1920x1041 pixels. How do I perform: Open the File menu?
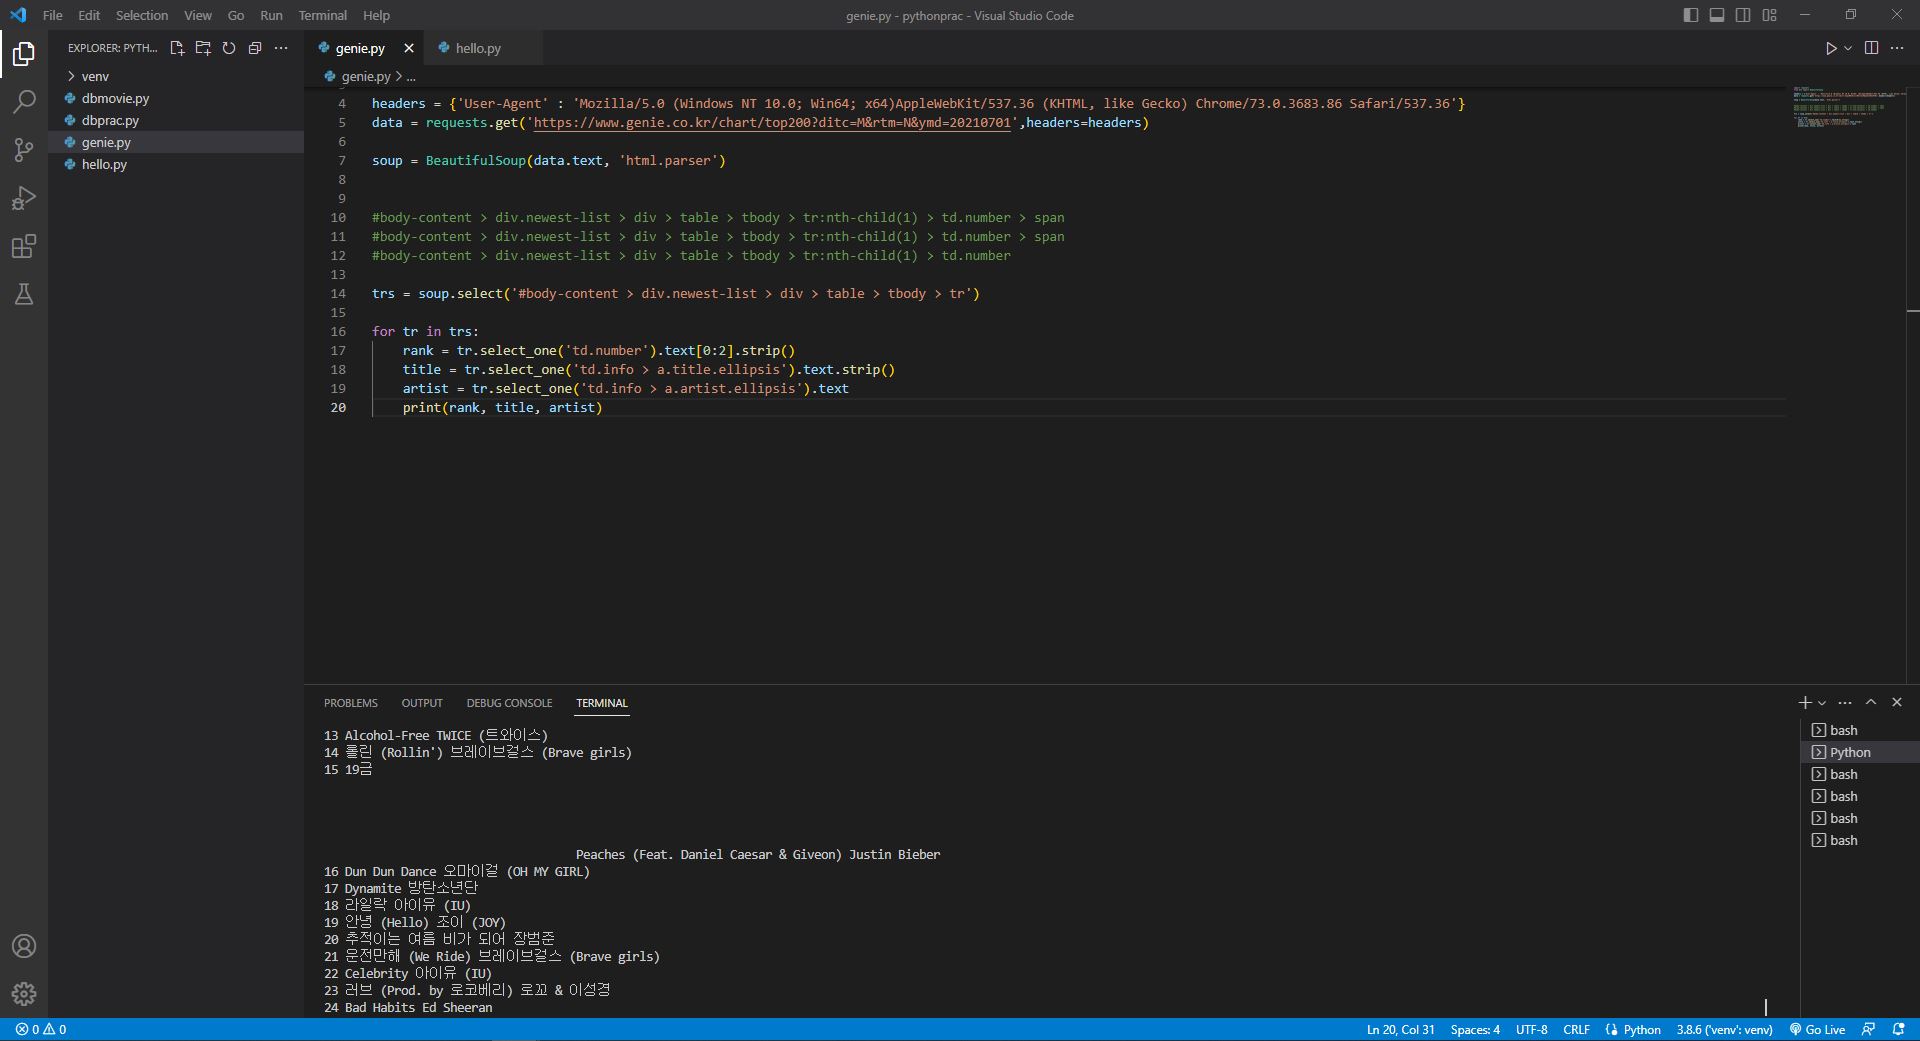pos(53,15)
